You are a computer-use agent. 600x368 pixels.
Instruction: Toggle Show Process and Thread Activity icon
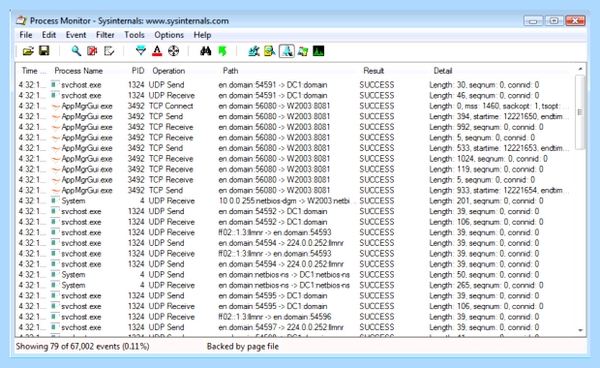tap(303, 51)
